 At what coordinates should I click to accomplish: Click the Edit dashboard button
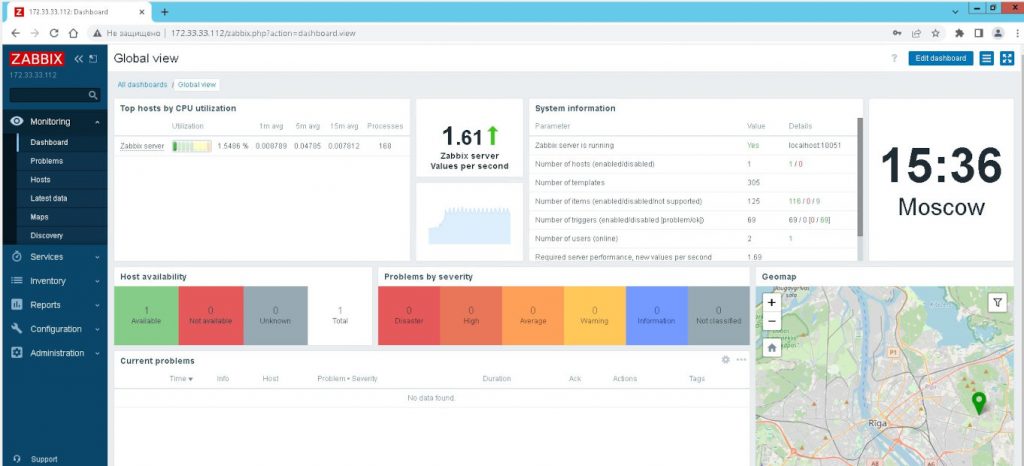coord(940,58)
